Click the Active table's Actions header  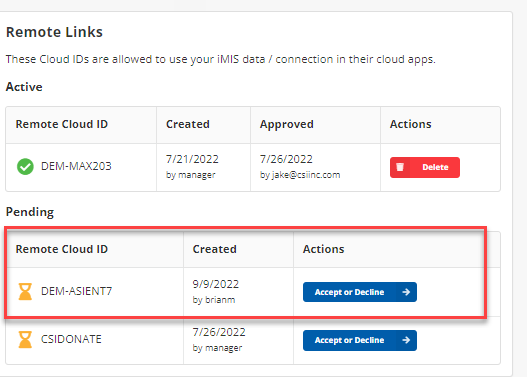pos(410,124)
